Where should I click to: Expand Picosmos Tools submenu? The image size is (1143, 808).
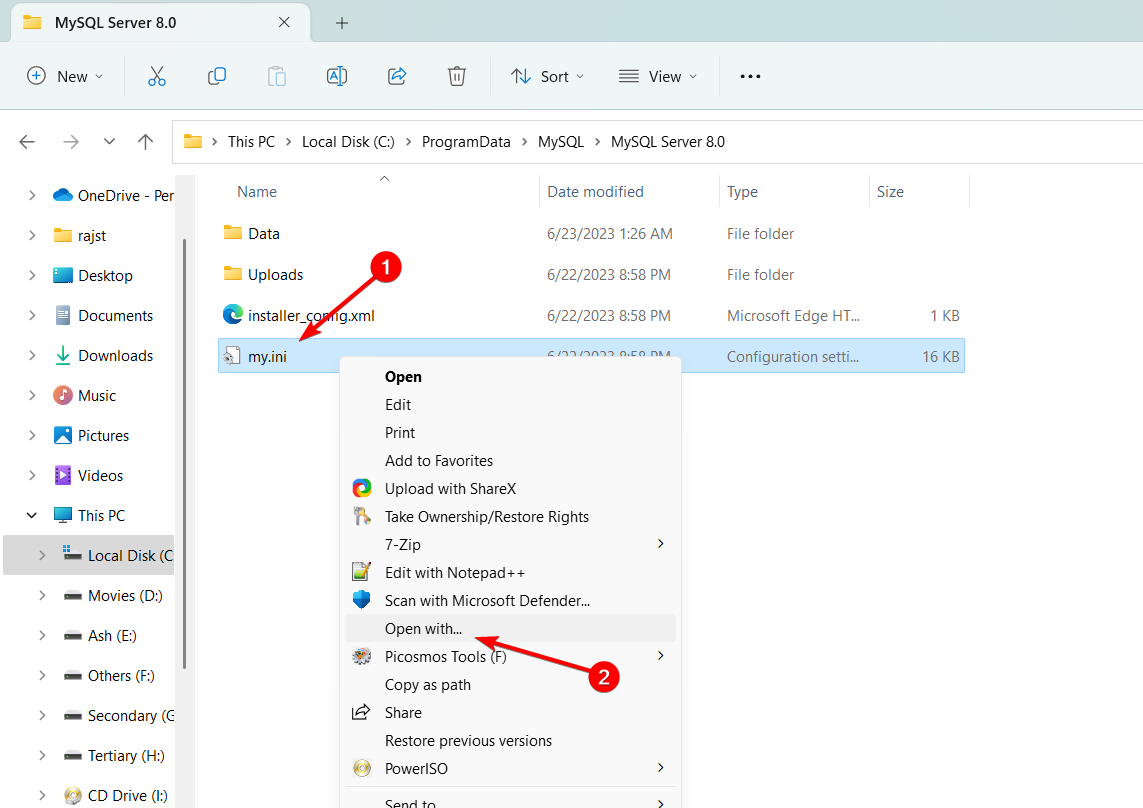(x=510, y=656)
